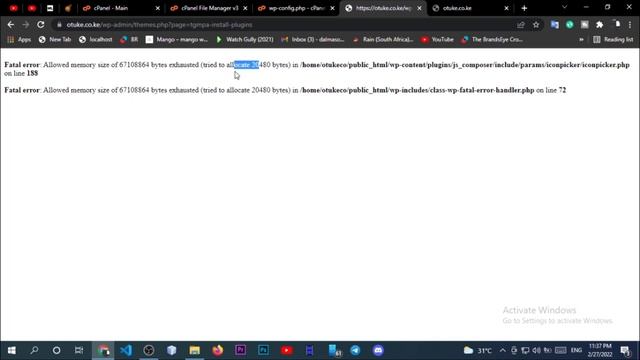This screenshot has height=360, width=640.
Task: Open Cortana from the taskbar
Action: point(57,350)
